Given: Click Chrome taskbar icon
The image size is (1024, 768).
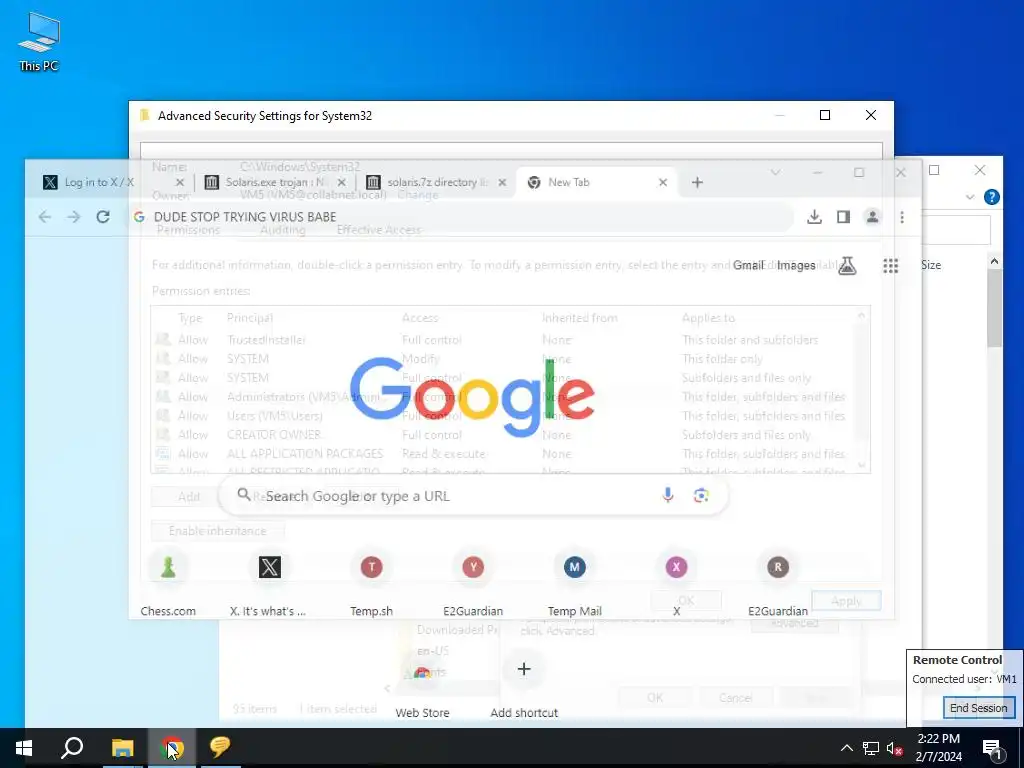Looking at the screenshot, I should pos(172,748).
